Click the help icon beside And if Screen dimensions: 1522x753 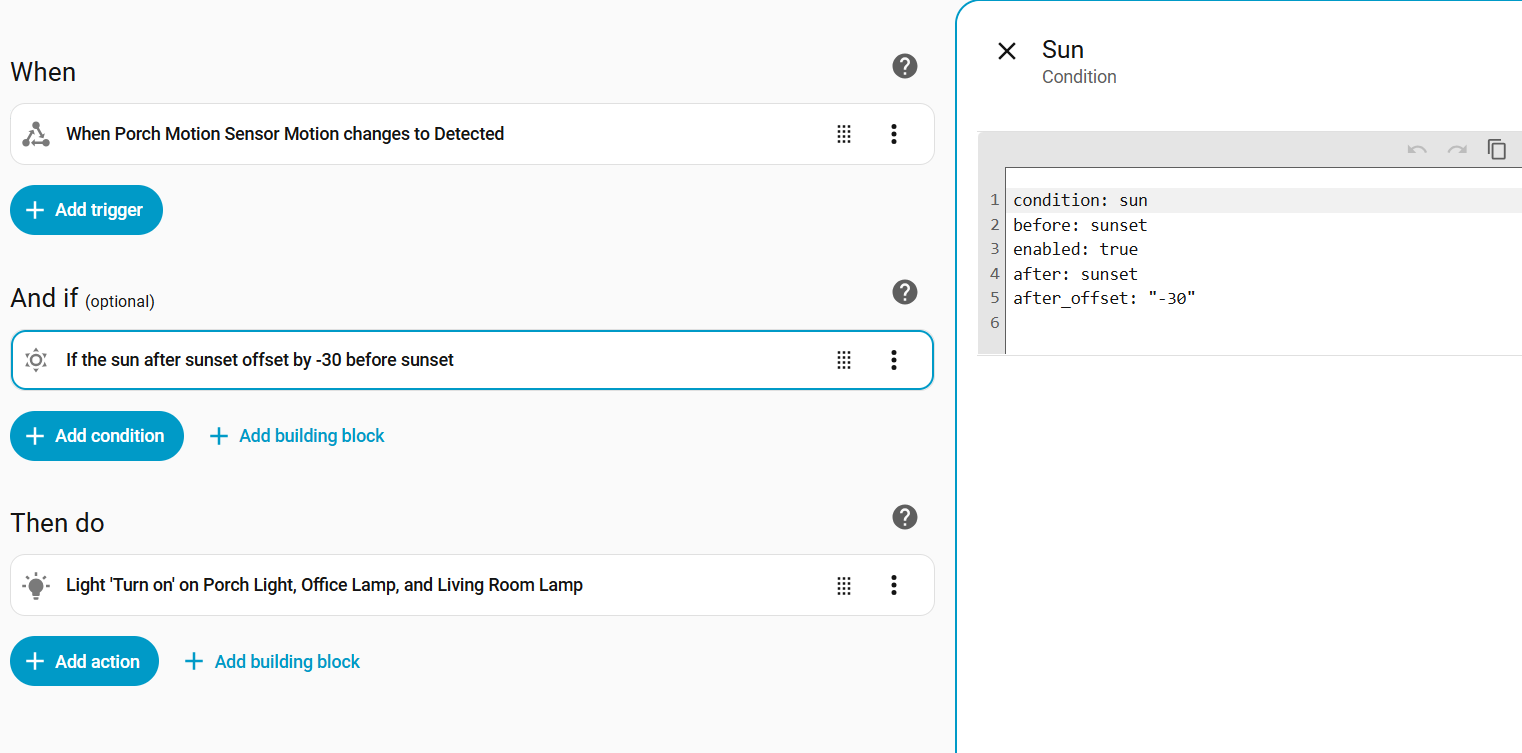pyautogui.click(x=905, y=292)
